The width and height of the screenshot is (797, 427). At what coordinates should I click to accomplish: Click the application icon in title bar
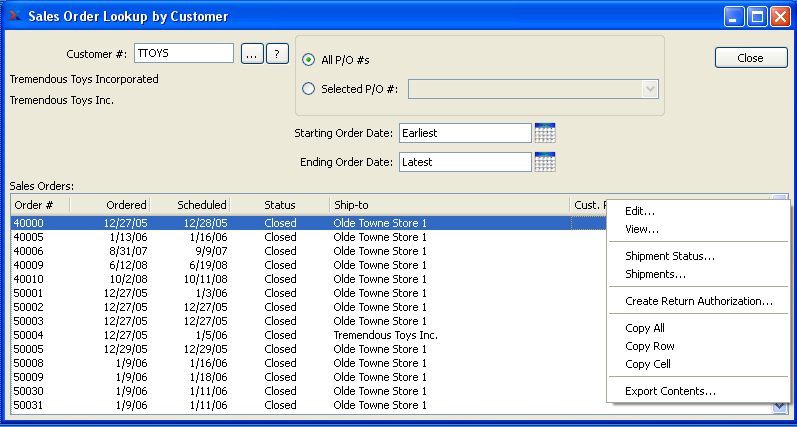click(15, 16)
